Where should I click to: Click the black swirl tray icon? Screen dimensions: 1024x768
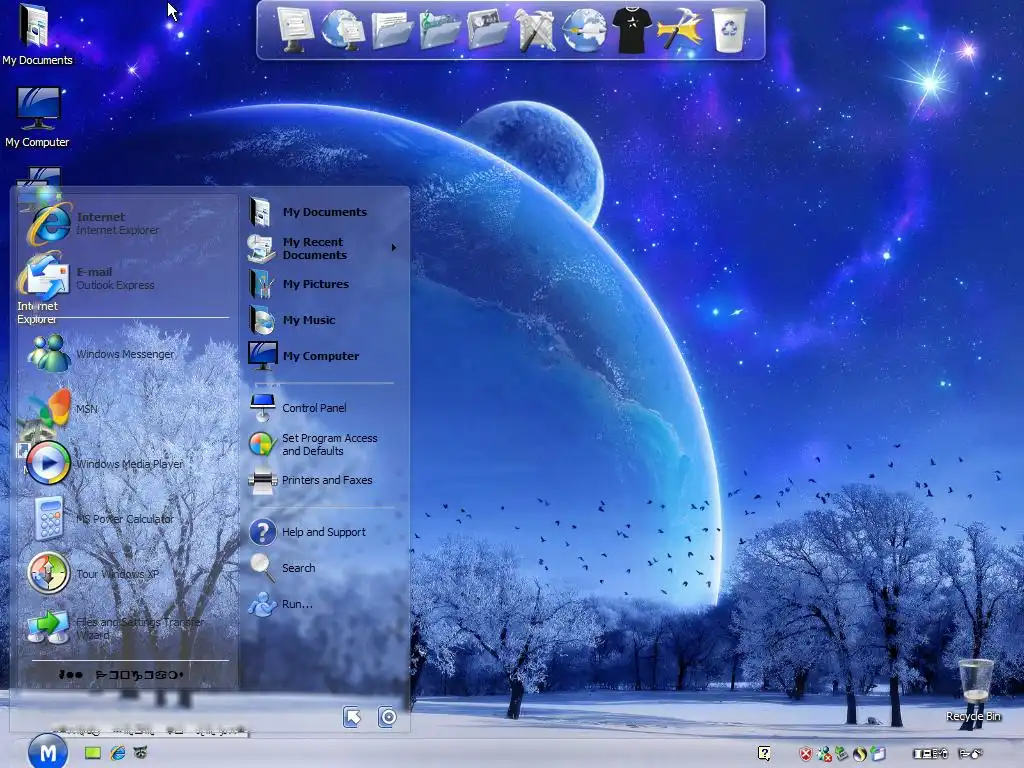click(859, 754)
